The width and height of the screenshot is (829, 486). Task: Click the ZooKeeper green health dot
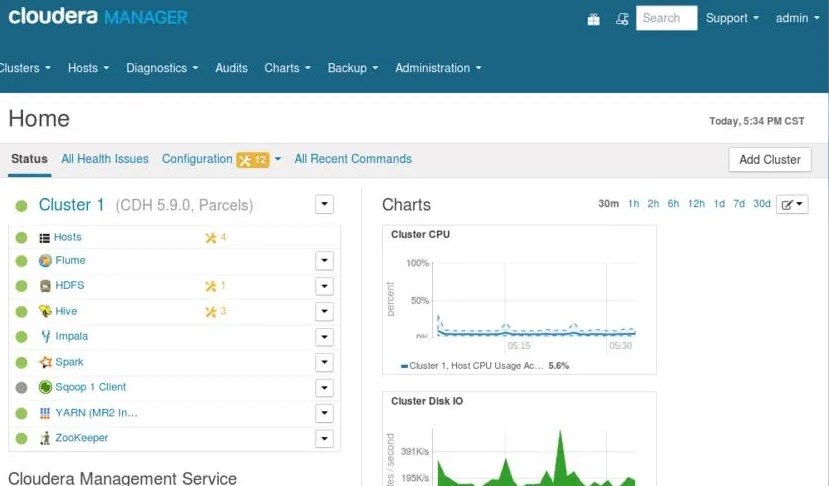coord(21,438)
